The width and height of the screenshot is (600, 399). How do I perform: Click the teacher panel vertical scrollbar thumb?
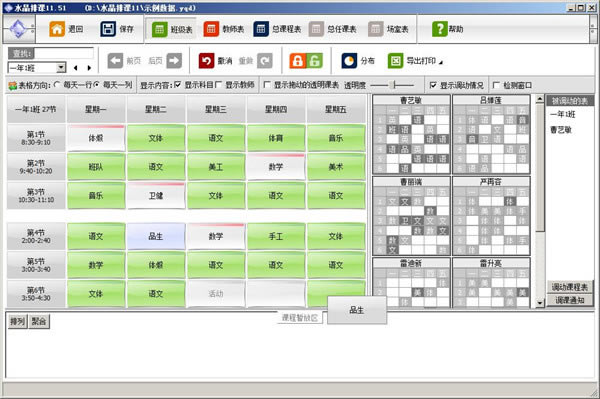coord(540,168)
